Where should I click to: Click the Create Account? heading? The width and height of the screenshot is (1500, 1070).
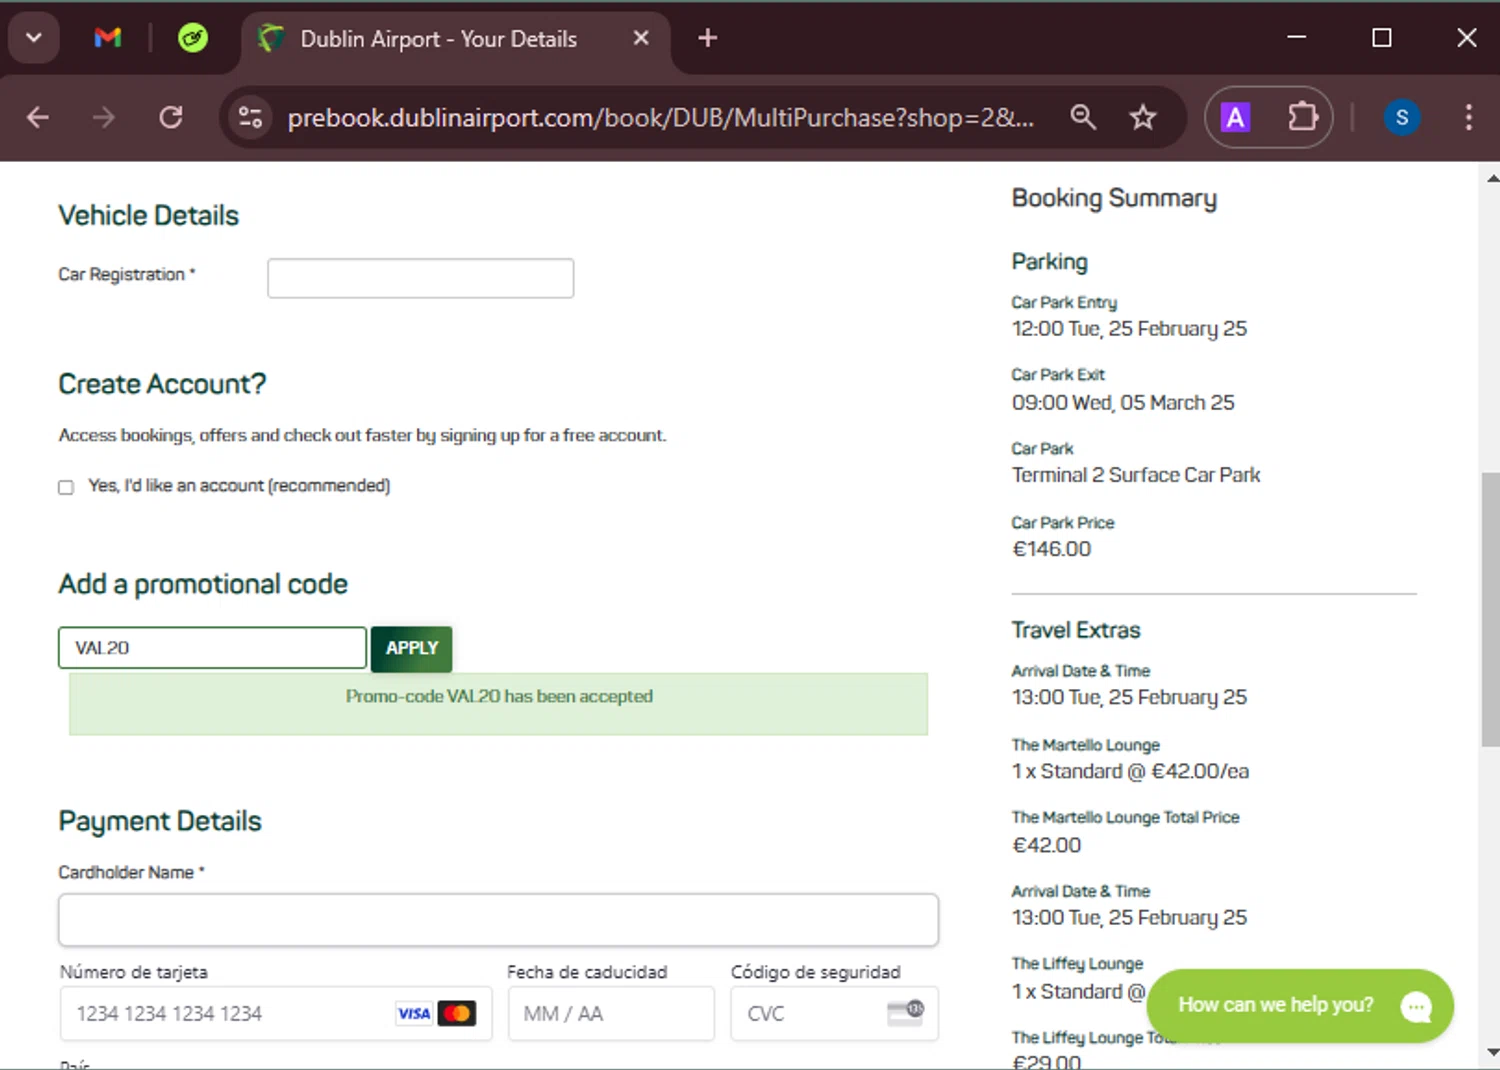tap(162, 384)
